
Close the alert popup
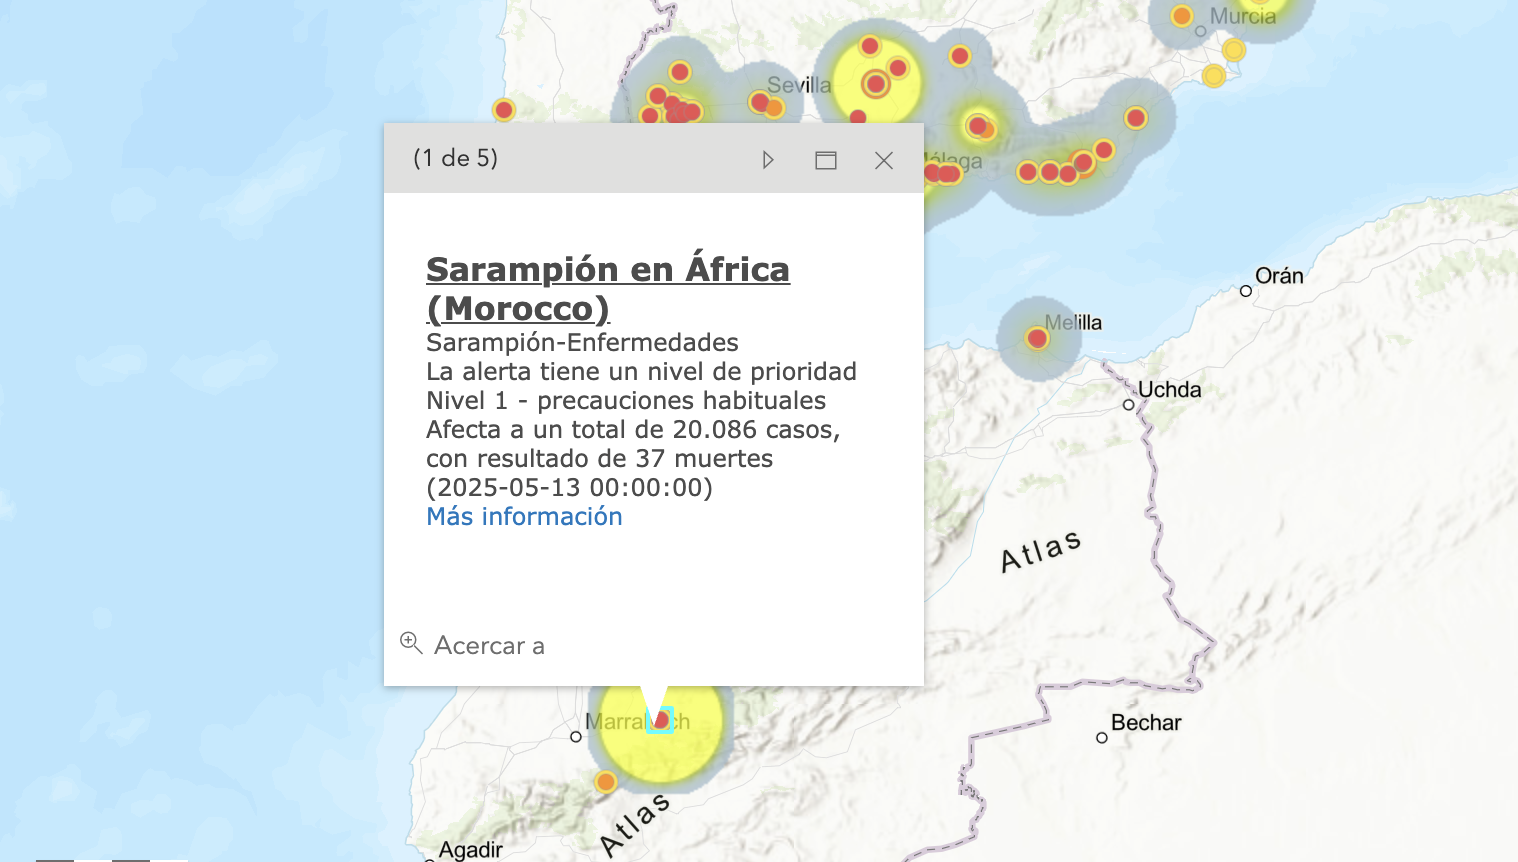click(883, 160)
